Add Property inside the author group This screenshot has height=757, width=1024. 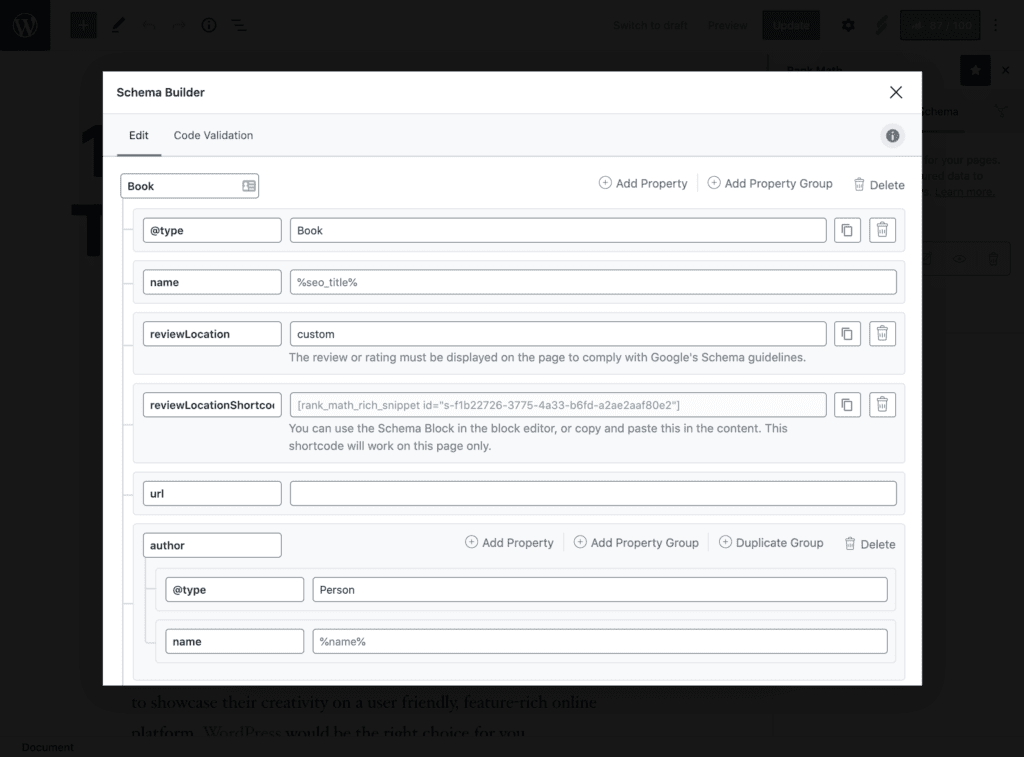[x=509, y=543]
